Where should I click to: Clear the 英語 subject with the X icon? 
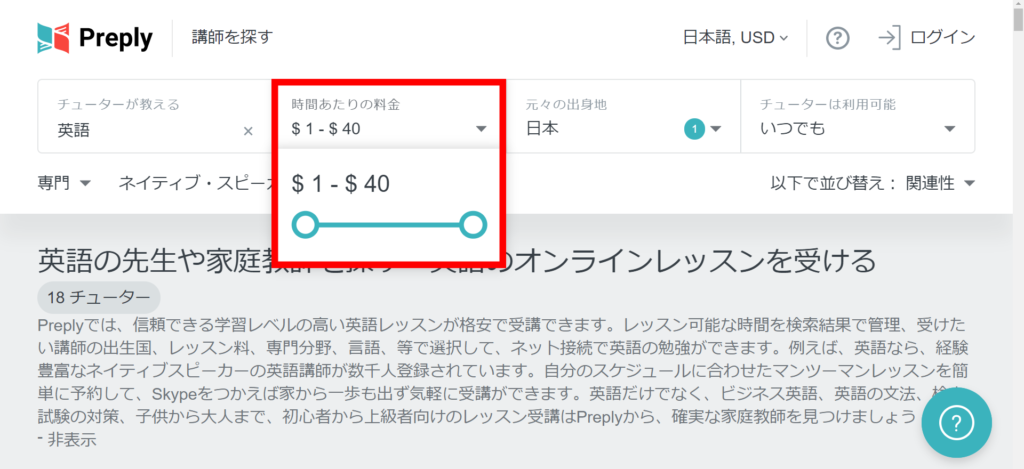point(248,130)
